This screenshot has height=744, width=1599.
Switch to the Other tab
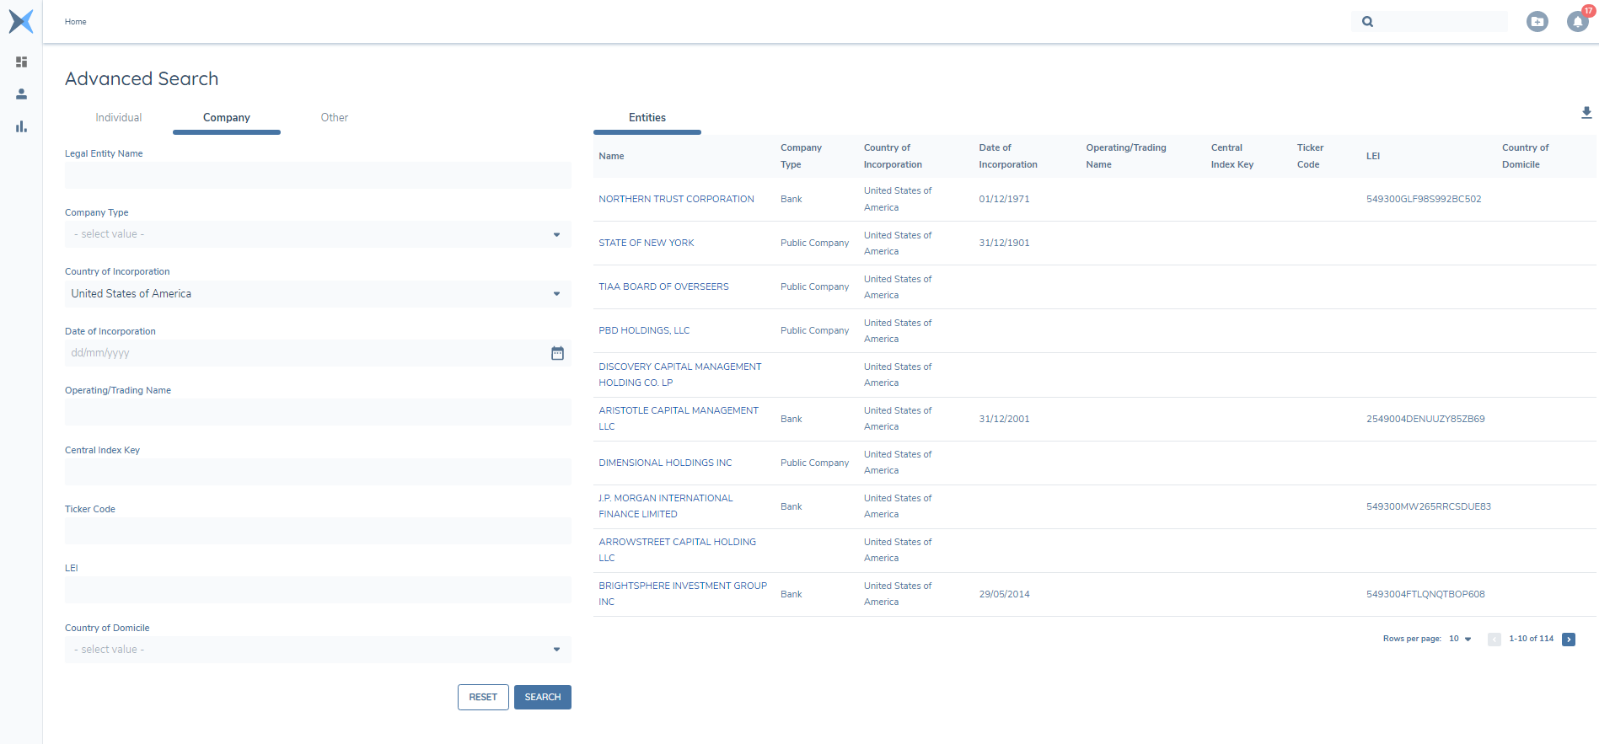[334, 118]
